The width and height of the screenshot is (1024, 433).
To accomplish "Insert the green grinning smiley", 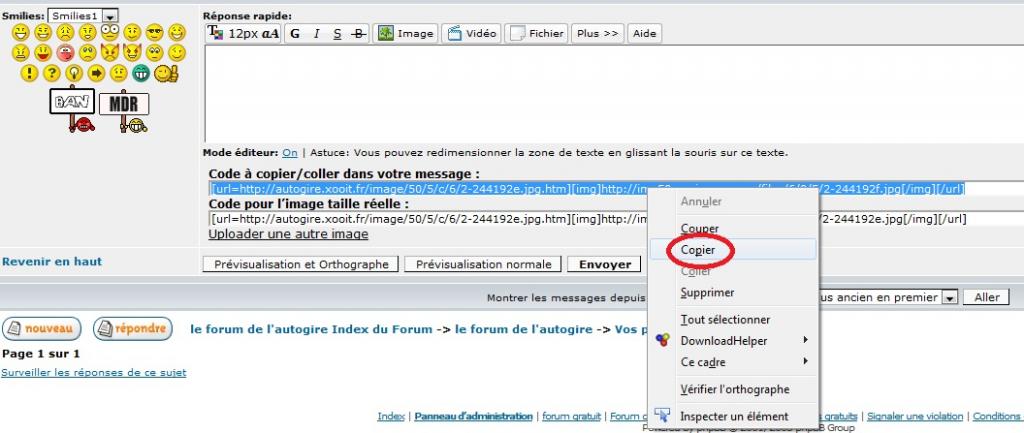I will click(x=140, y=73).
